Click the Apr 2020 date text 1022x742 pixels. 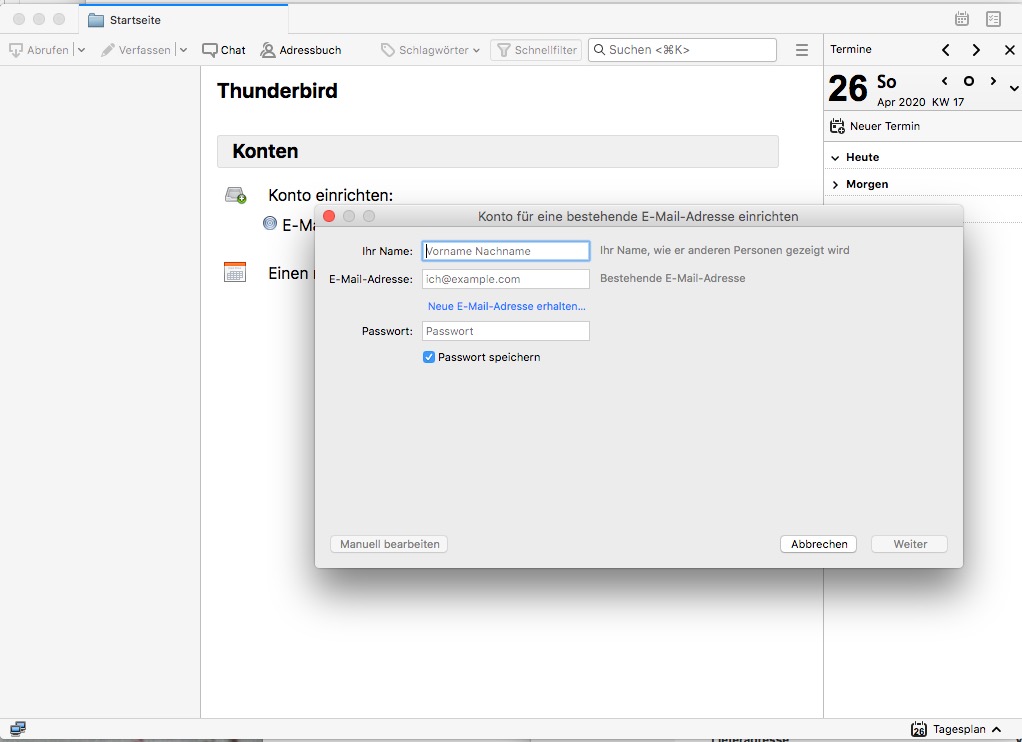[901, 102]
